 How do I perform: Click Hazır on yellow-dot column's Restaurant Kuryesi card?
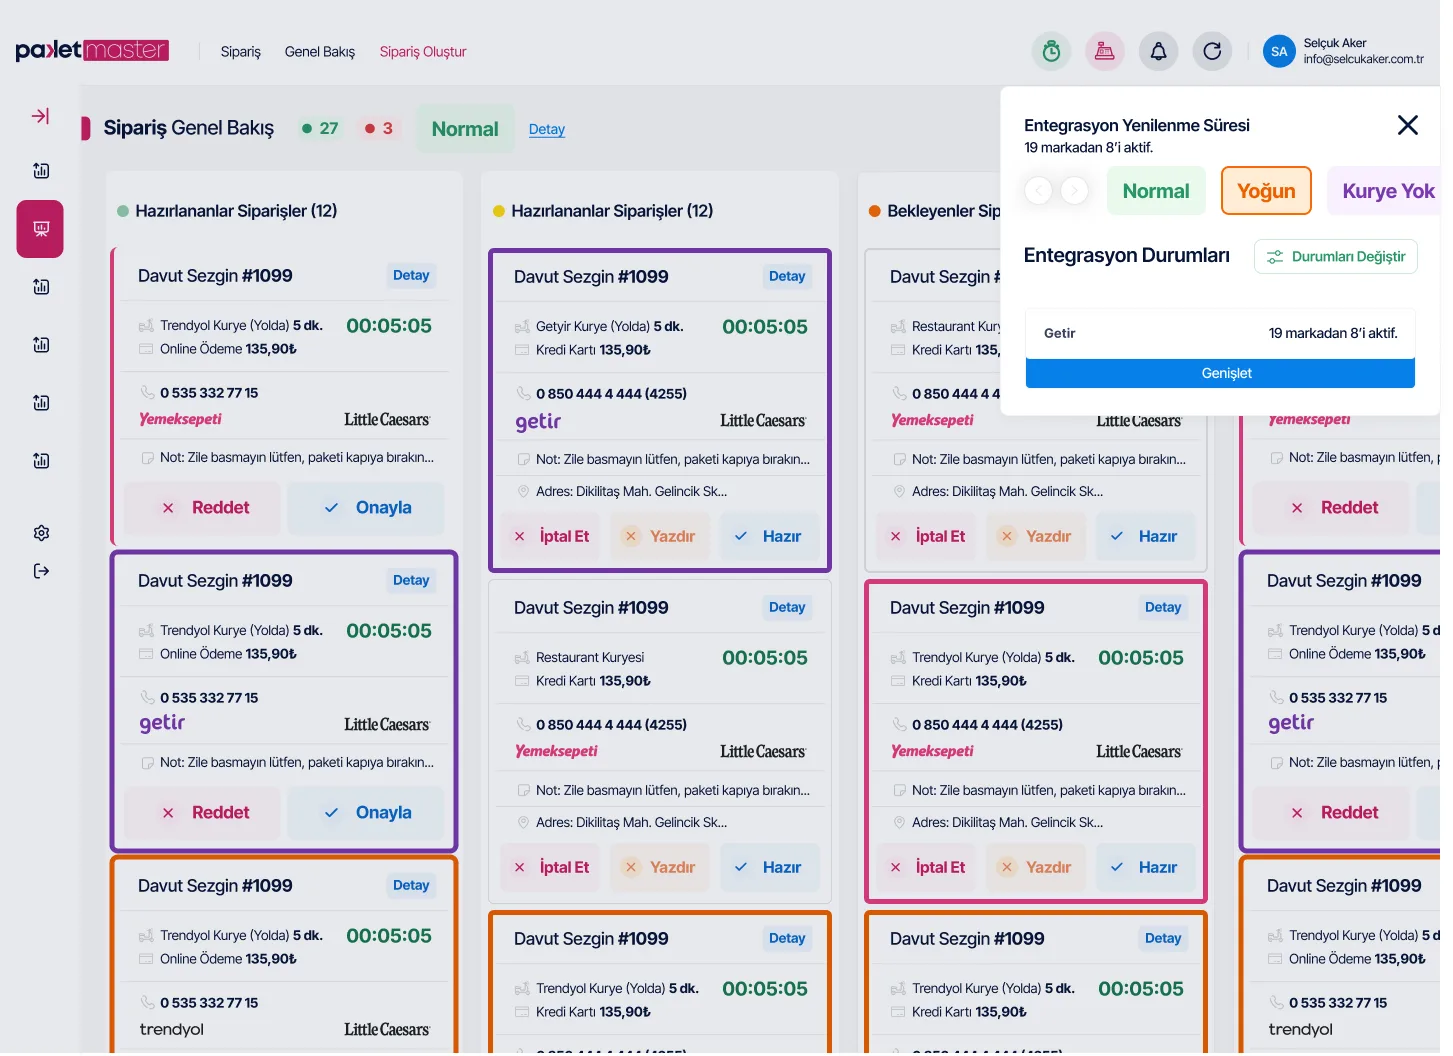tap(769, 868)
